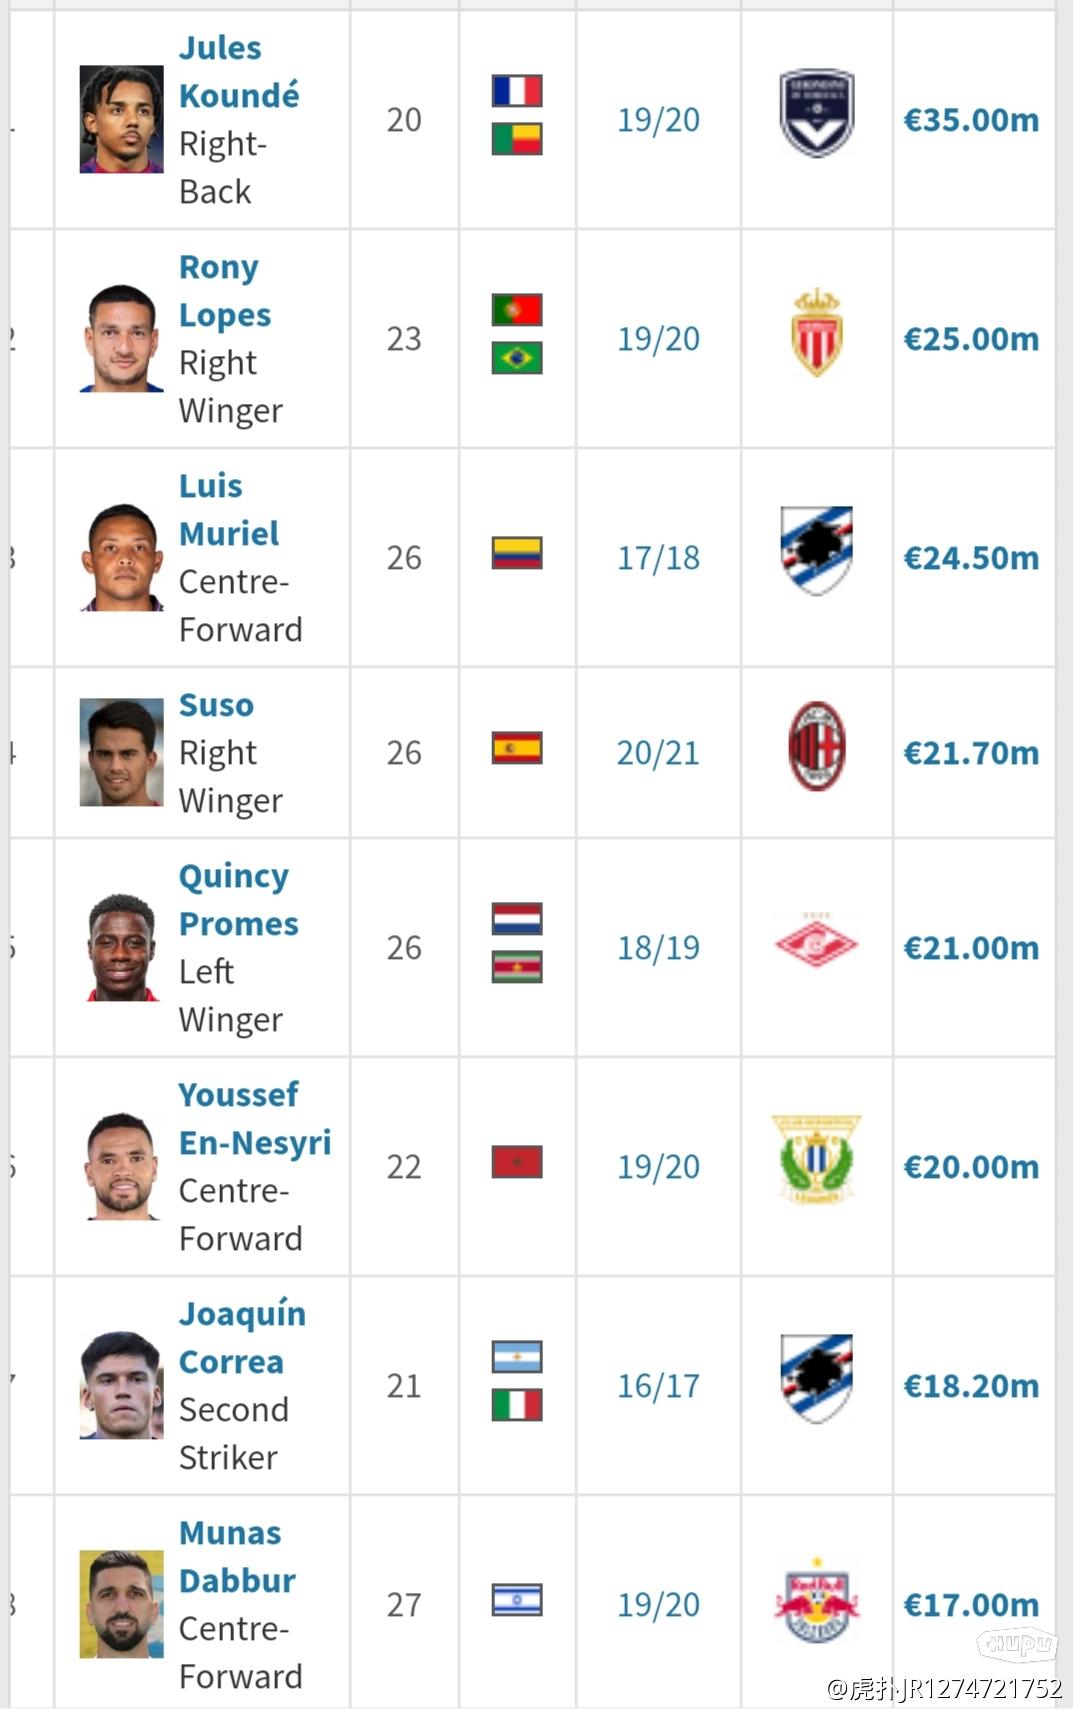1073x1714 pixels.
Task: Click the AS Monaco club crest
Action: click(x=817, y=332)
